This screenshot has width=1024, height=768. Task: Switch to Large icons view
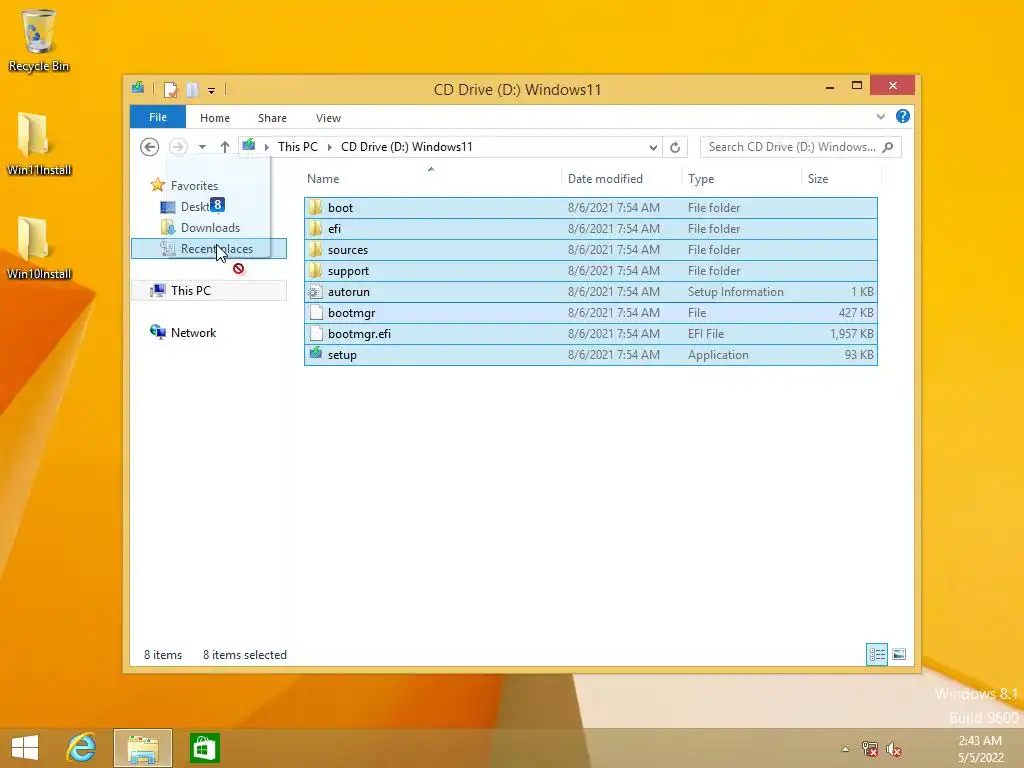pyautogui.click(x=899, y=654)
